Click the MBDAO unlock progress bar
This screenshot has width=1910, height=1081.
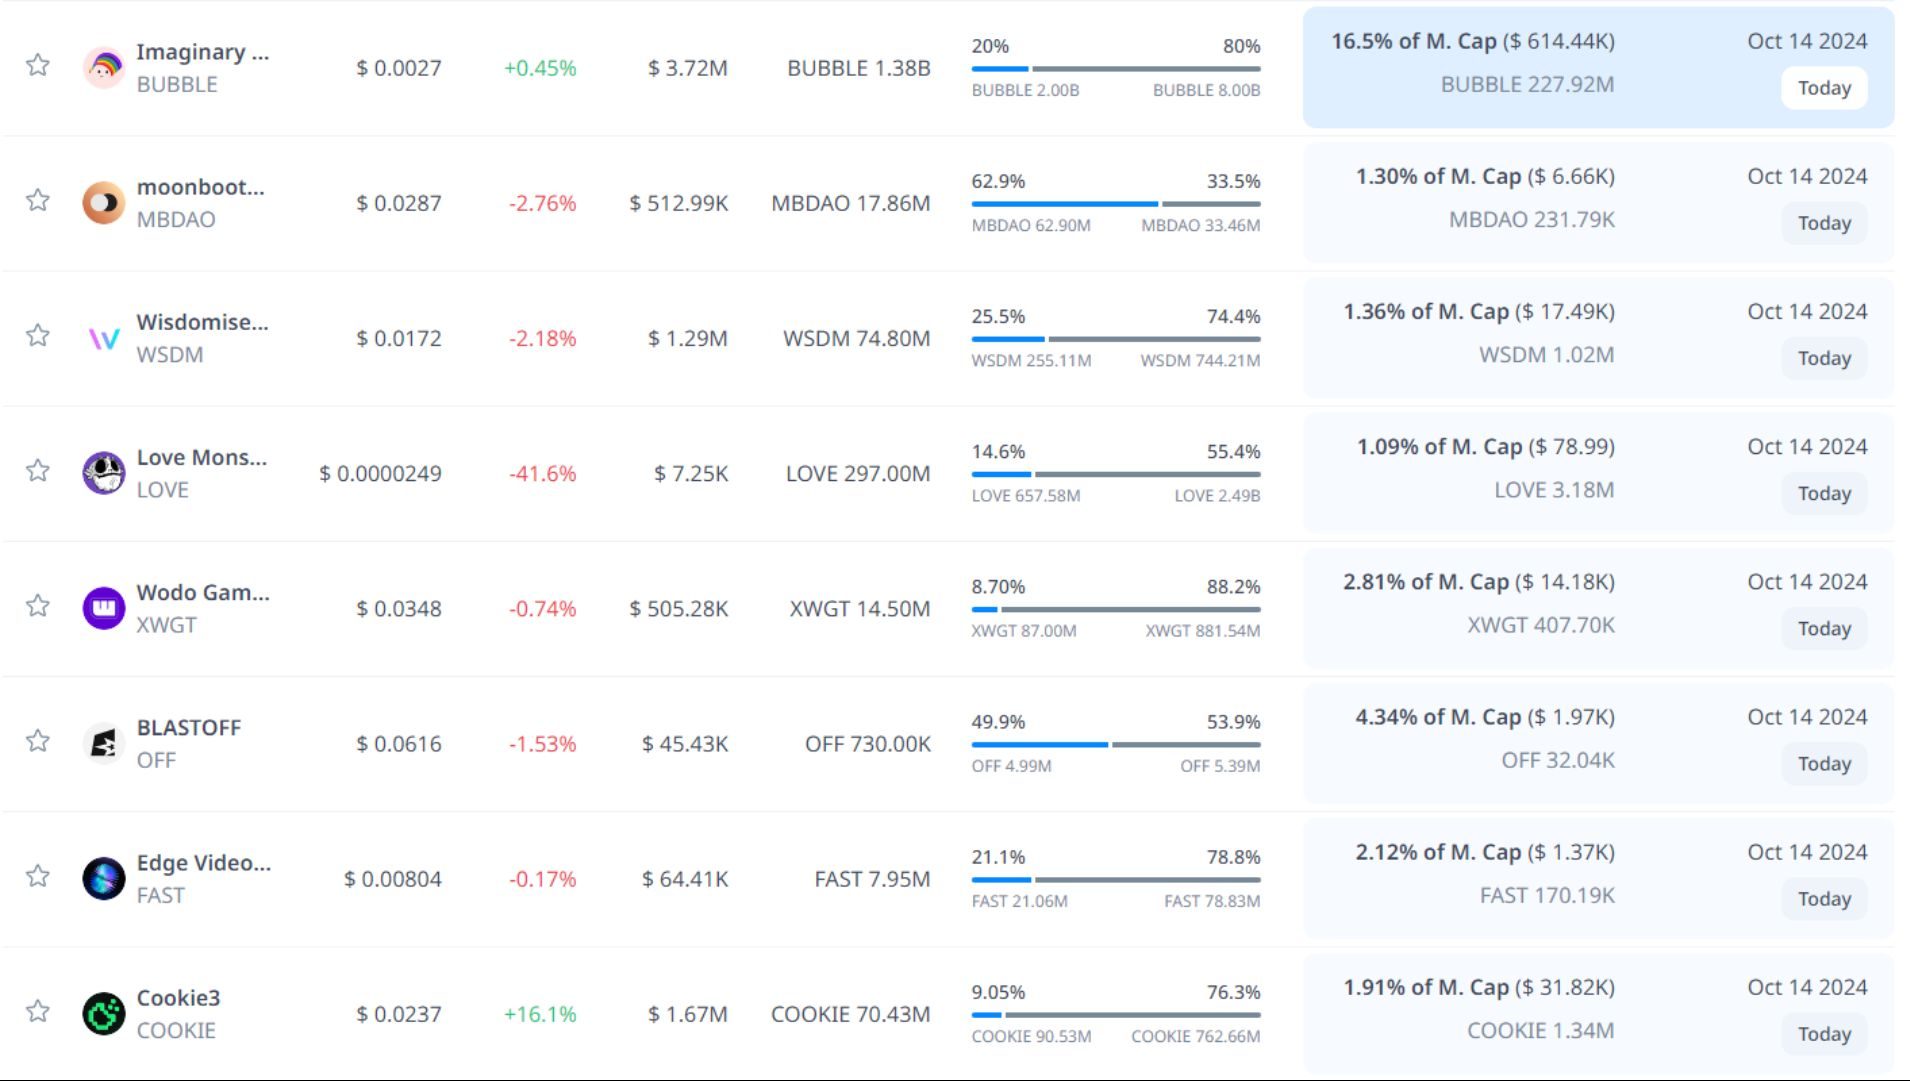(x=1115, y=204)
